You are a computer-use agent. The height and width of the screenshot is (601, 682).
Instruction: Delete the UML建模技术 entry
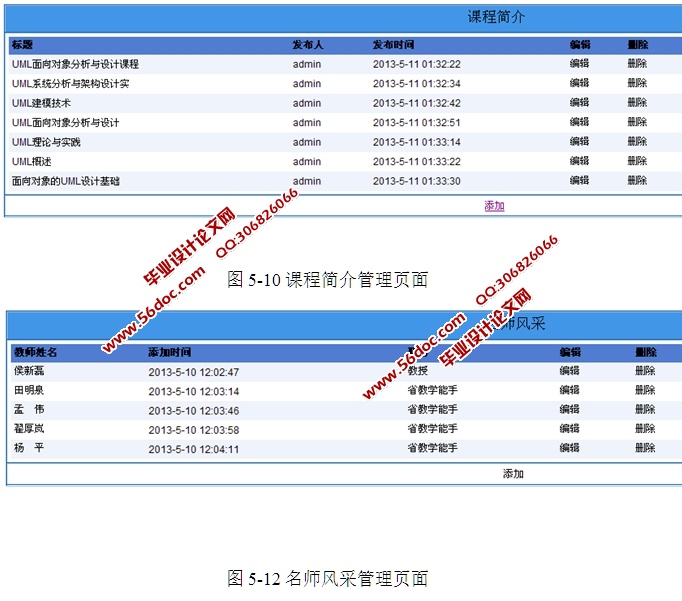(637, 103)
